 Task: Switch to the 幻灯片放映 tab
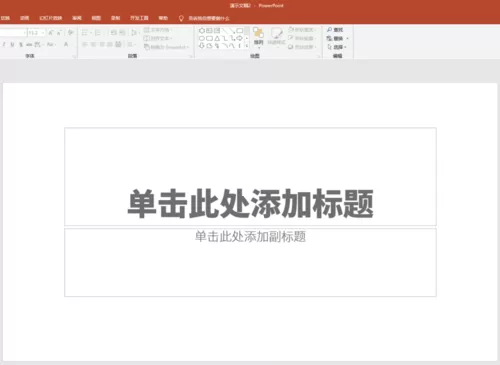tap(51, 18)
